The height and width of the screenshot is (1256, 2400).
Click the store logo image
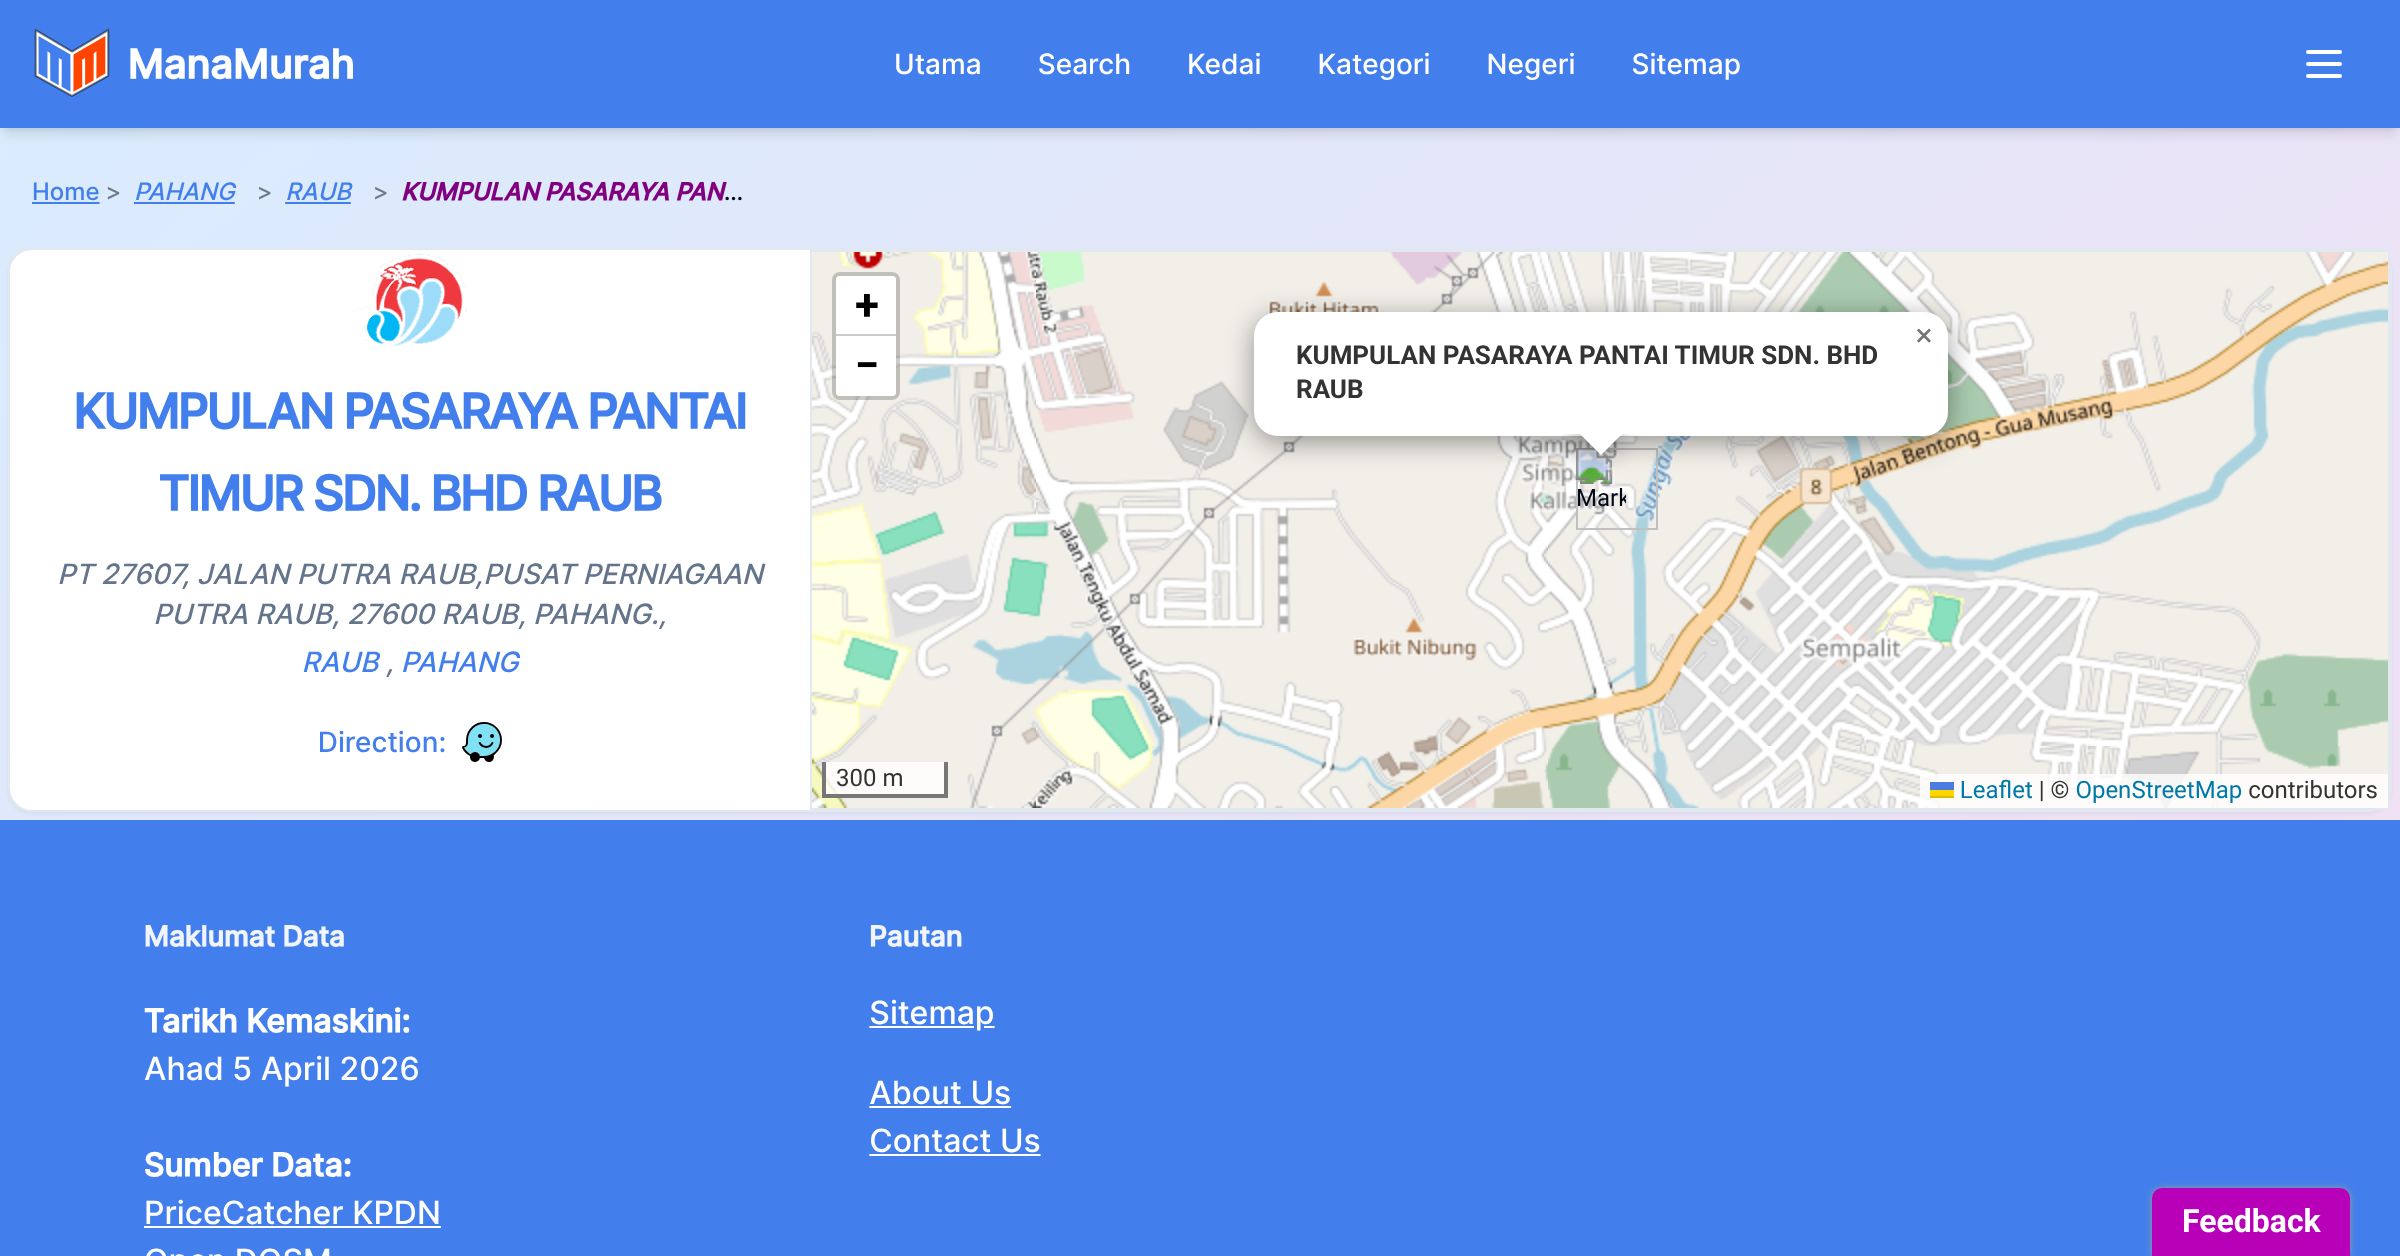tap(414, 302)
